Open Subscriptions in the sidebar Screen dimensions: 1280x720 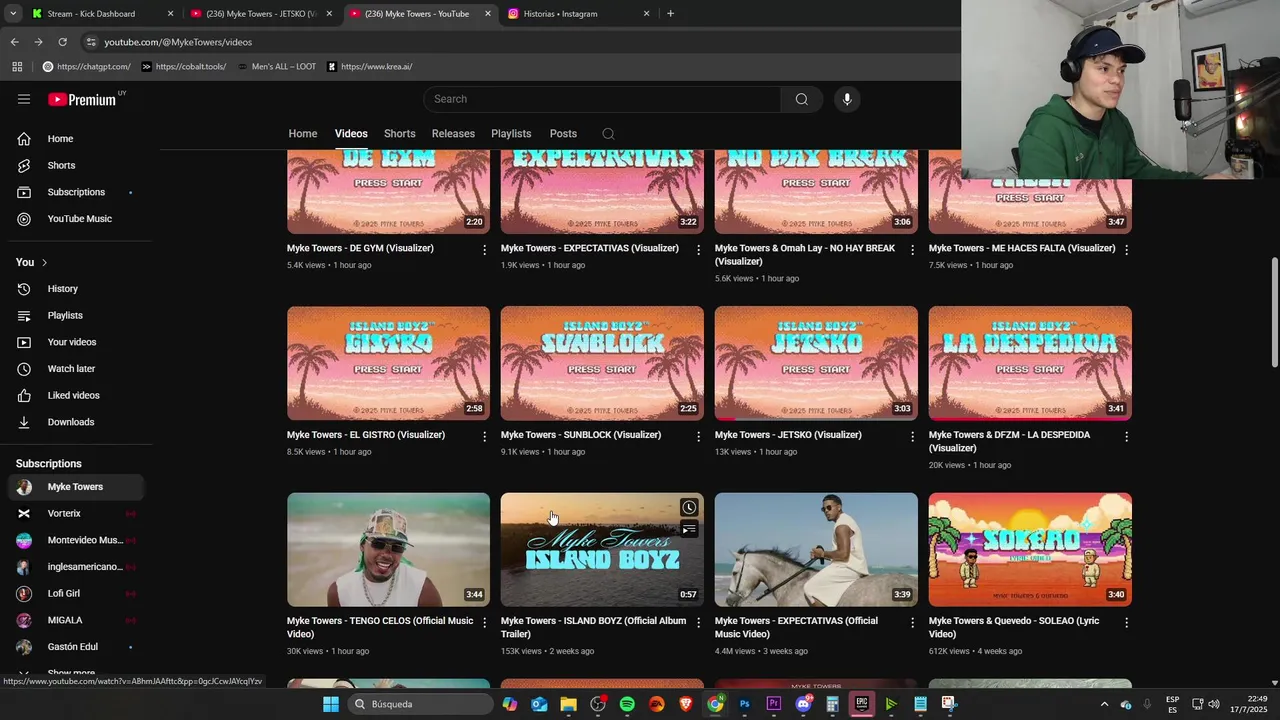[76, 192]
